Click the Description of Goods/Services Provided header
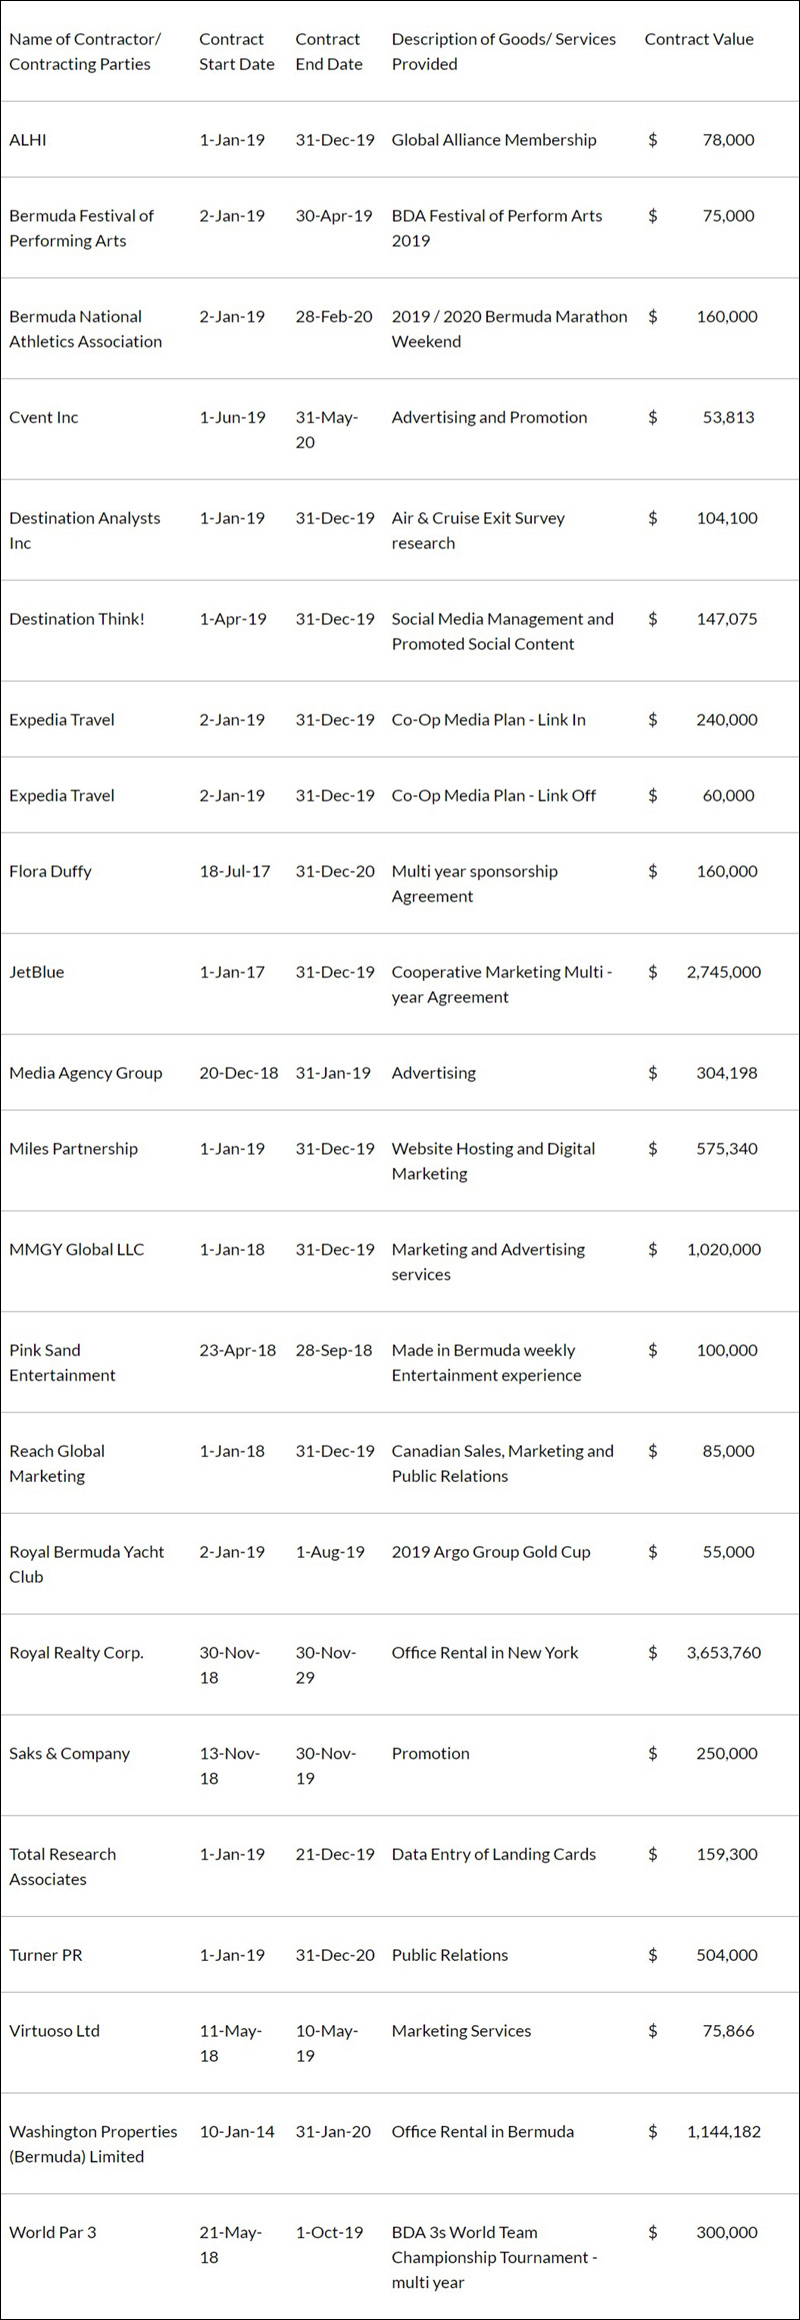Image resolution: width=800 pixels, height=2320 pixels. (503, 52)
